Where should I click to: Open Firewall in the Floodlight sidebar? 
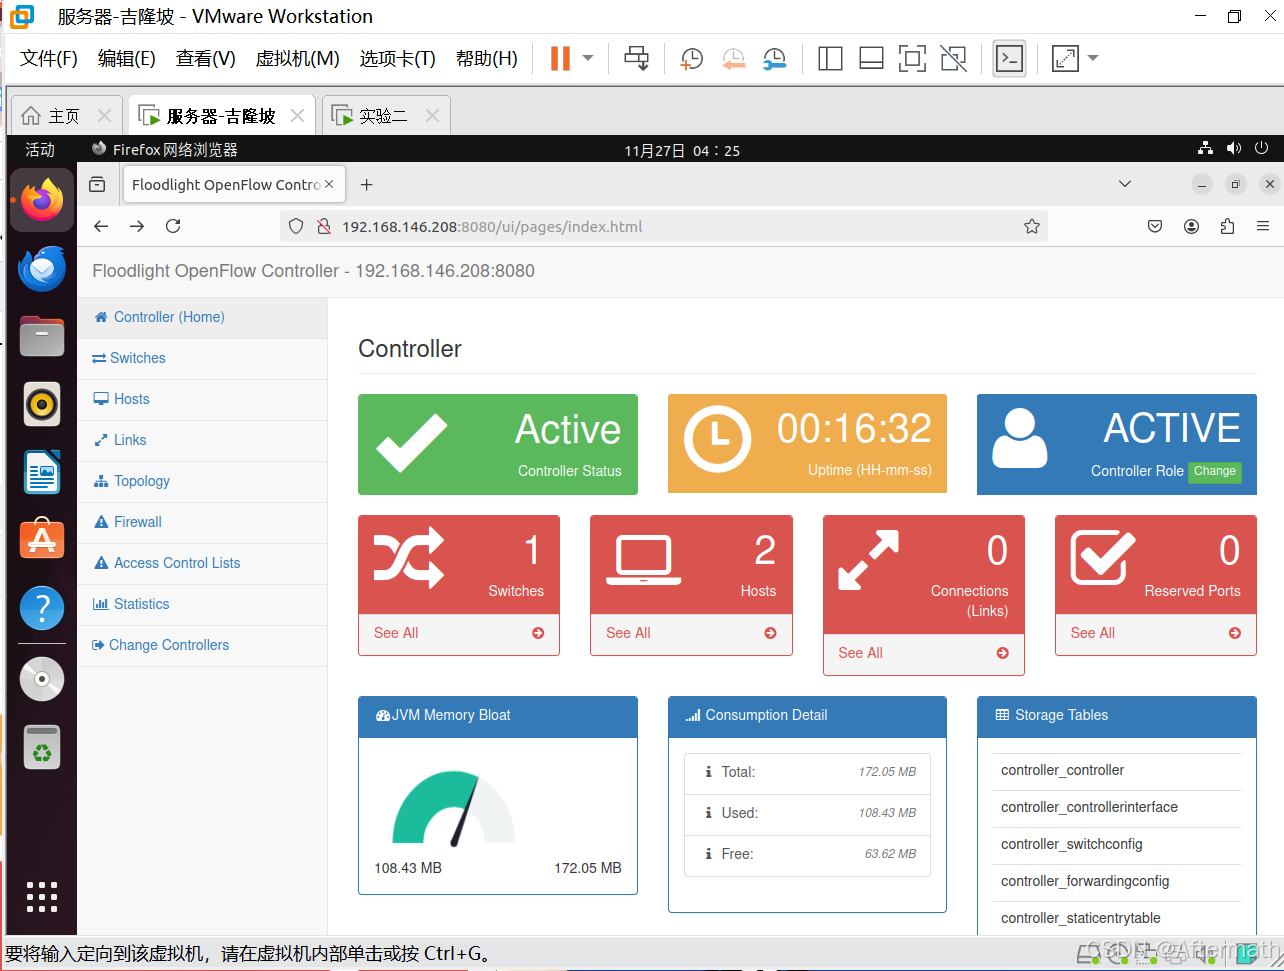tap(202, 522)
